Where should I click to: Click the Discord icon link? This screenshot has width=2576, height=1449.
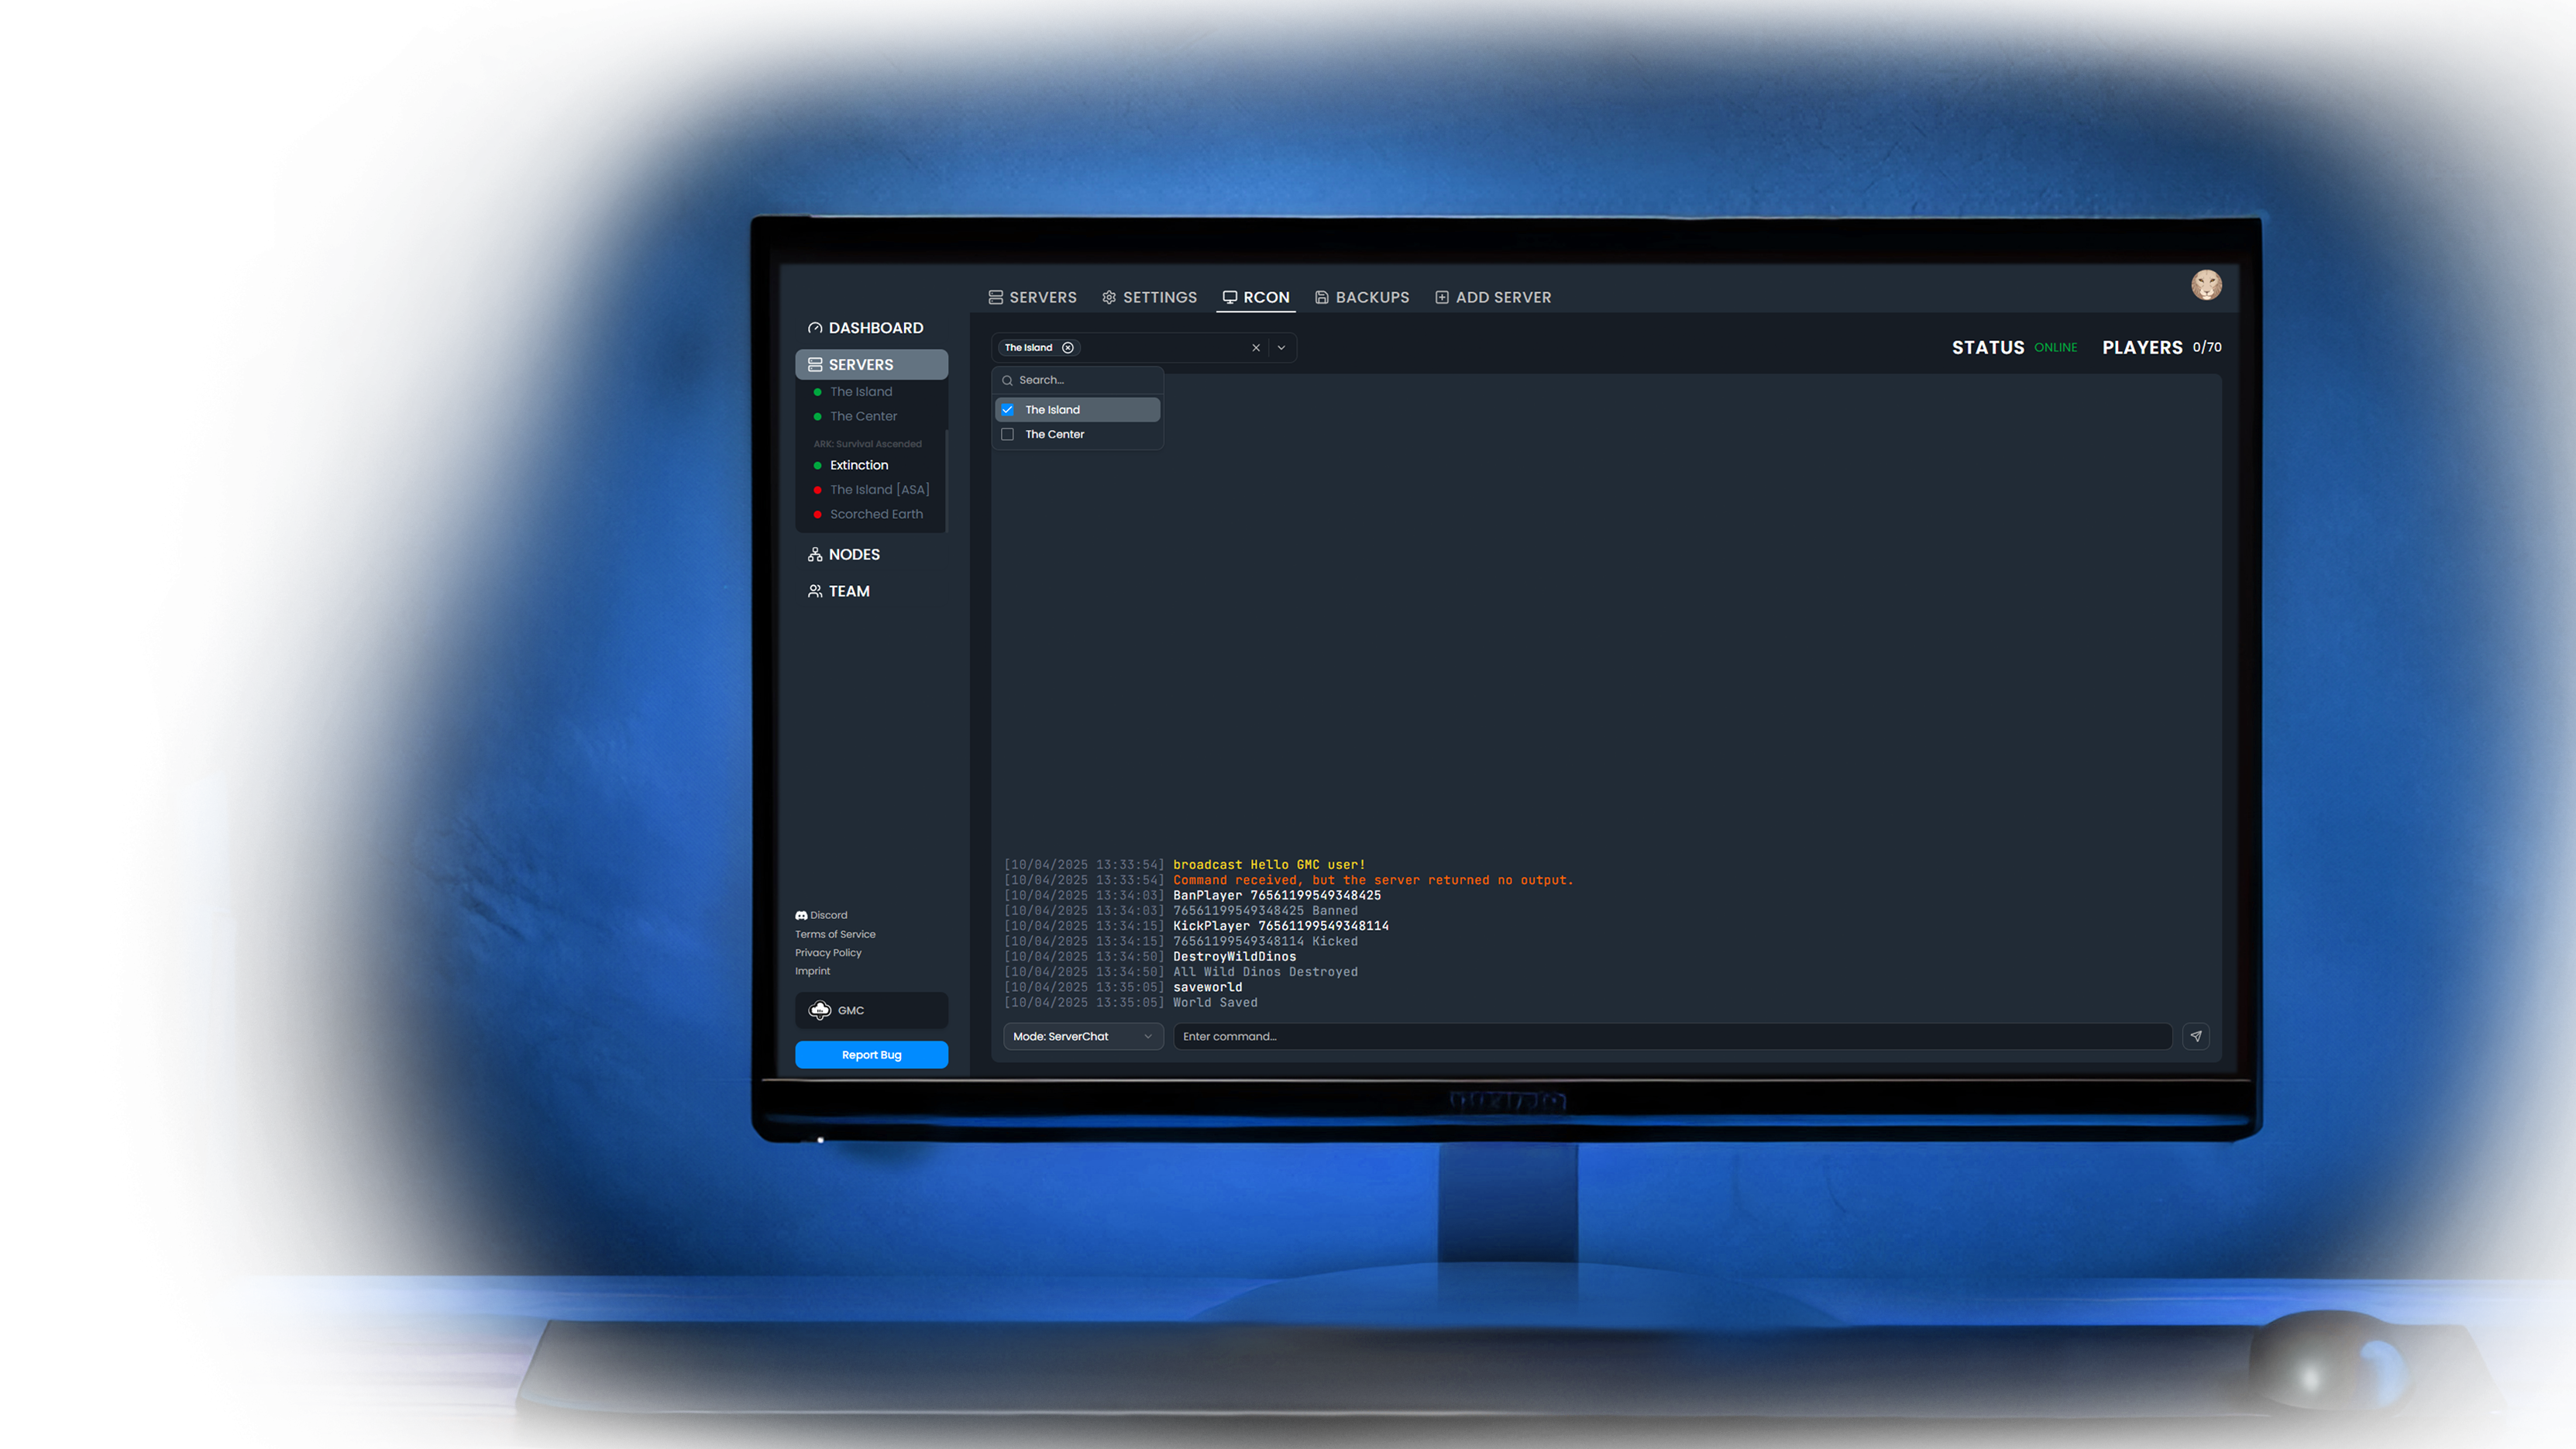coord(801,915)
